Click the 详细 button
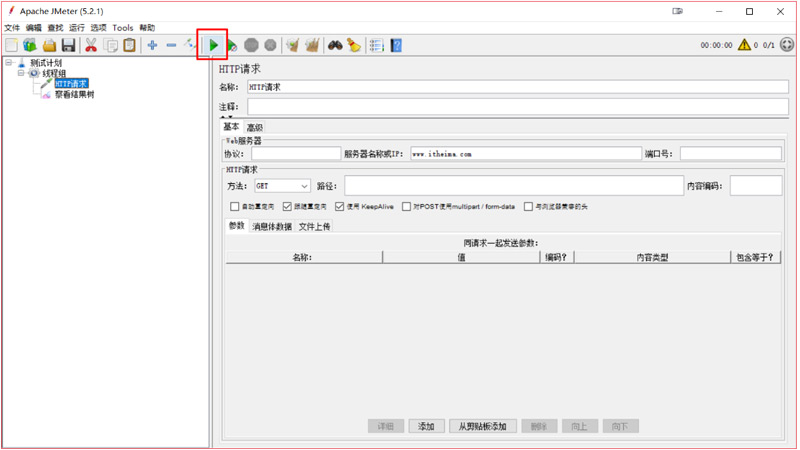 386,427
